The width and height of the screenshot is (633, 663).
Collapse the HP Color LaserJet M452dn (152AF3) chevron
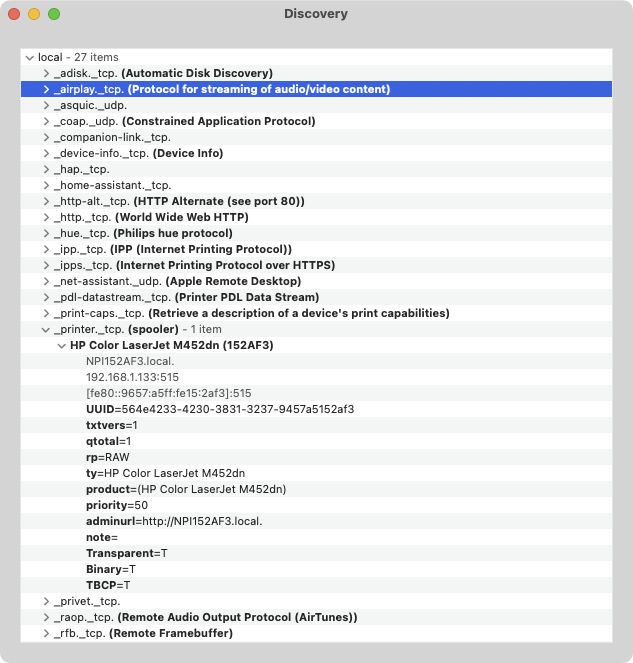(62, 346)
